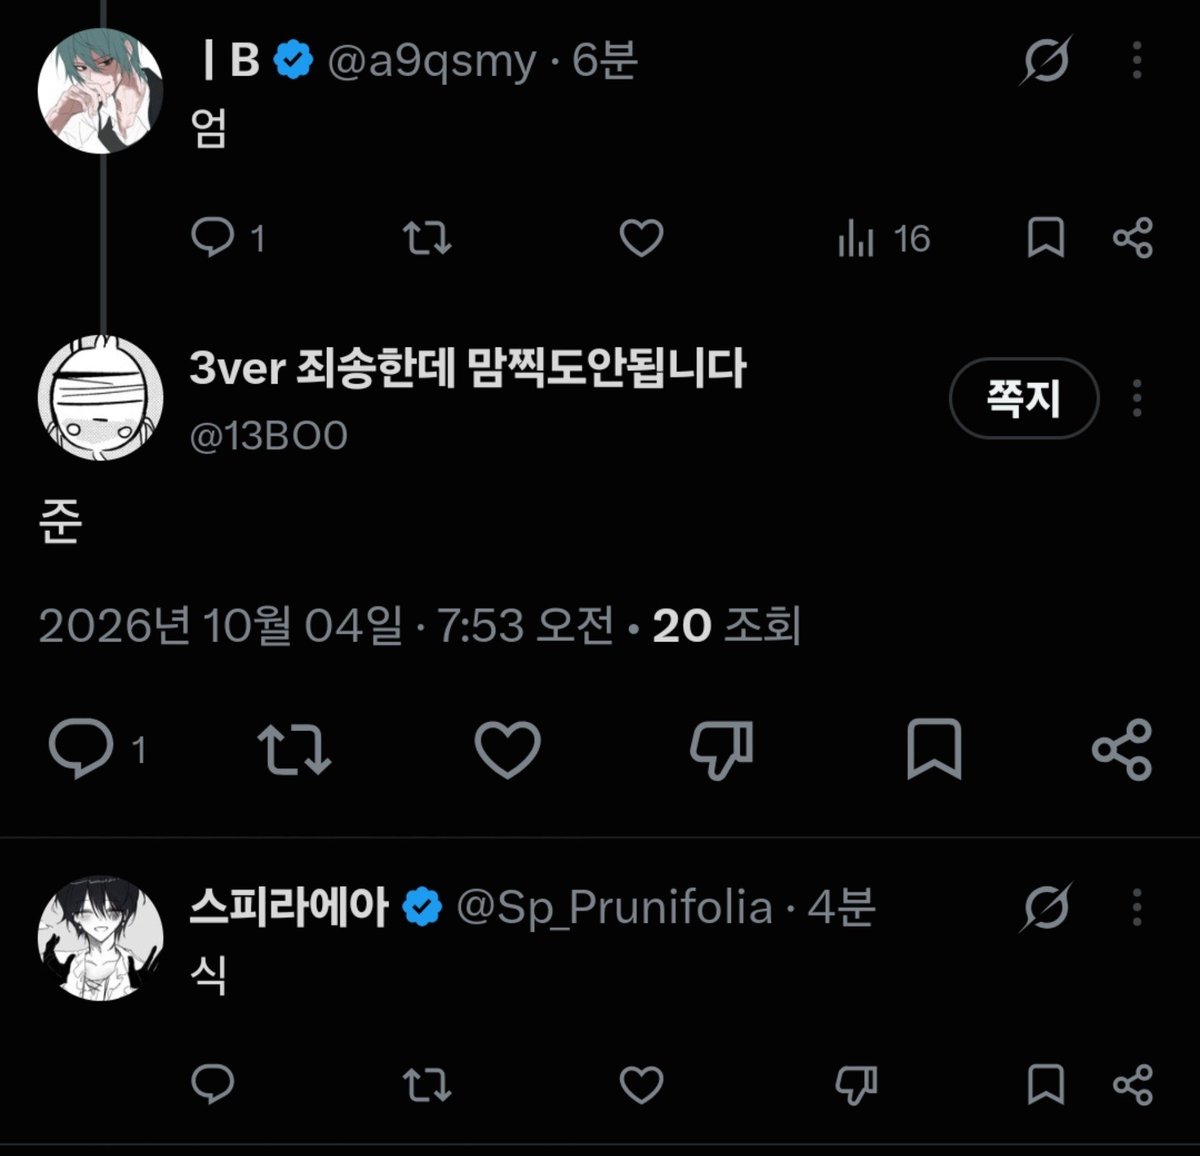This screenshot has height=1156, width=1200.
Task: Share the main tweet by @13BOO
Action: coord(1122,749)
